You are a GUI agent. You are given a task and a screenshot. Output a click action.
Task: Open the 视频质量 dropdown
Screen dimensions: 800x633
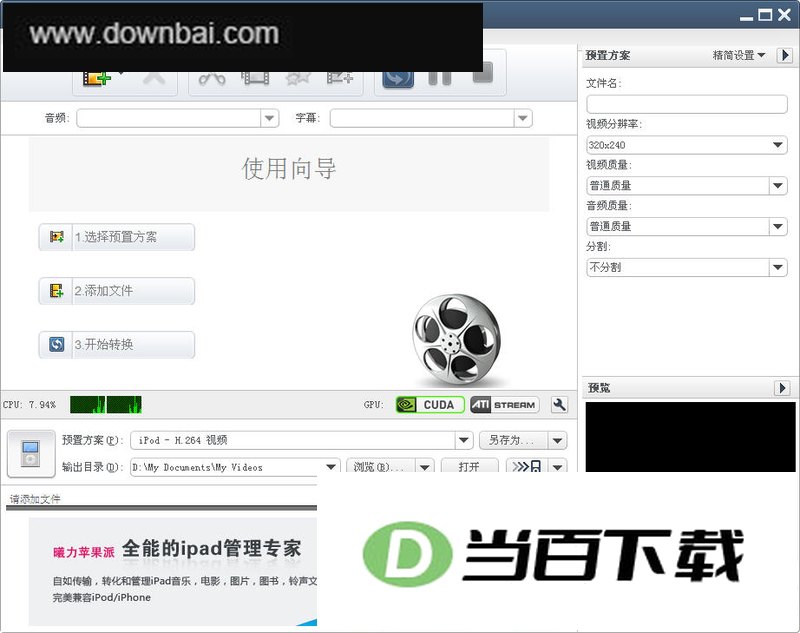coord(687,186)
